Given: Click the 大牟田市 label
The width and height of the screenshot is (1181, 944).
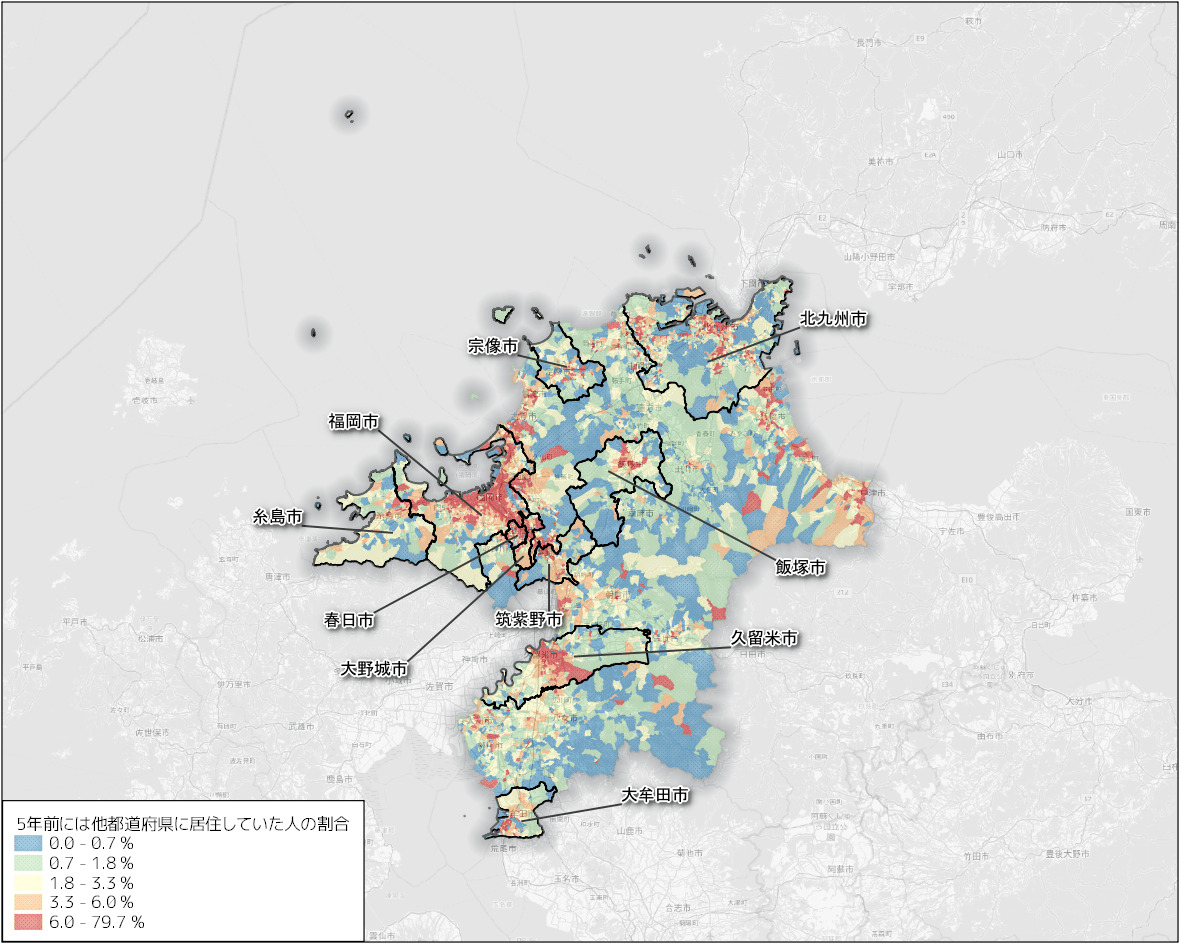Looking at the screenshot, I should pos(655,796).
